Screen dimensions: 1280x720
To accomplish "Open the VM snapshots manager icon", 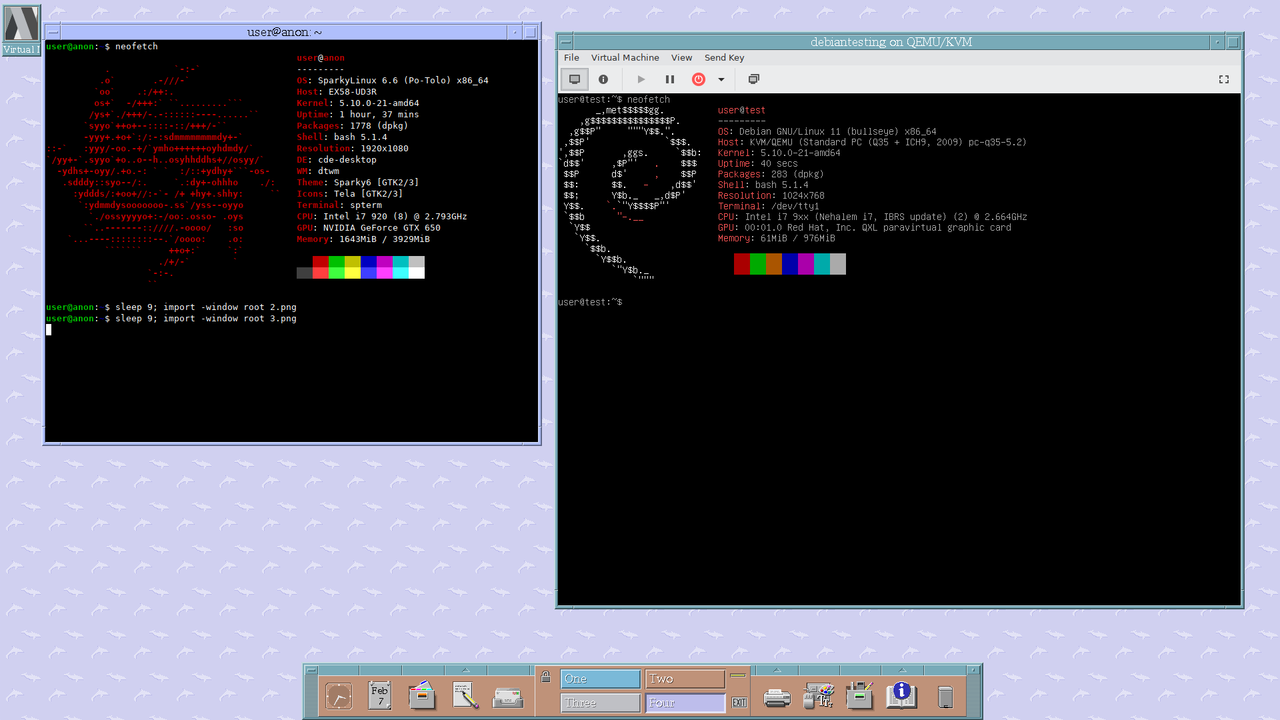I will click(x=754, y=79).
